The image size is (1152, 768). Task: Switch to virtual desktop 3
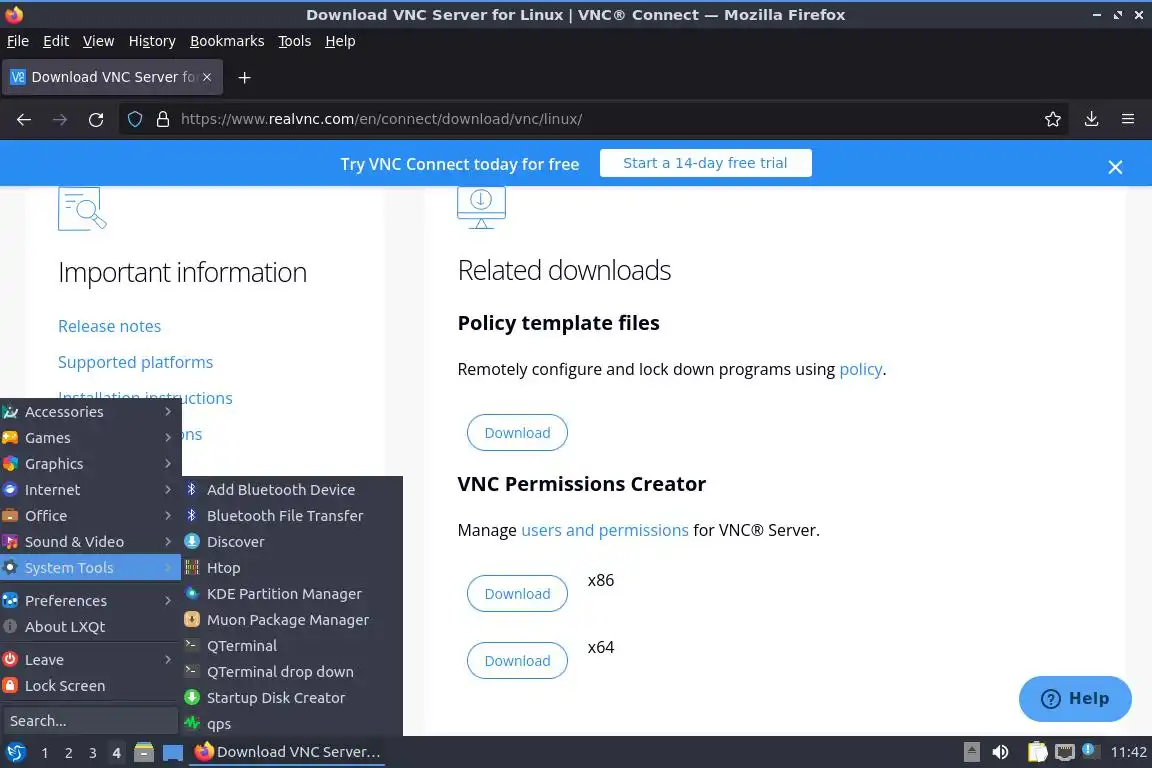click(x=93, y=753)
